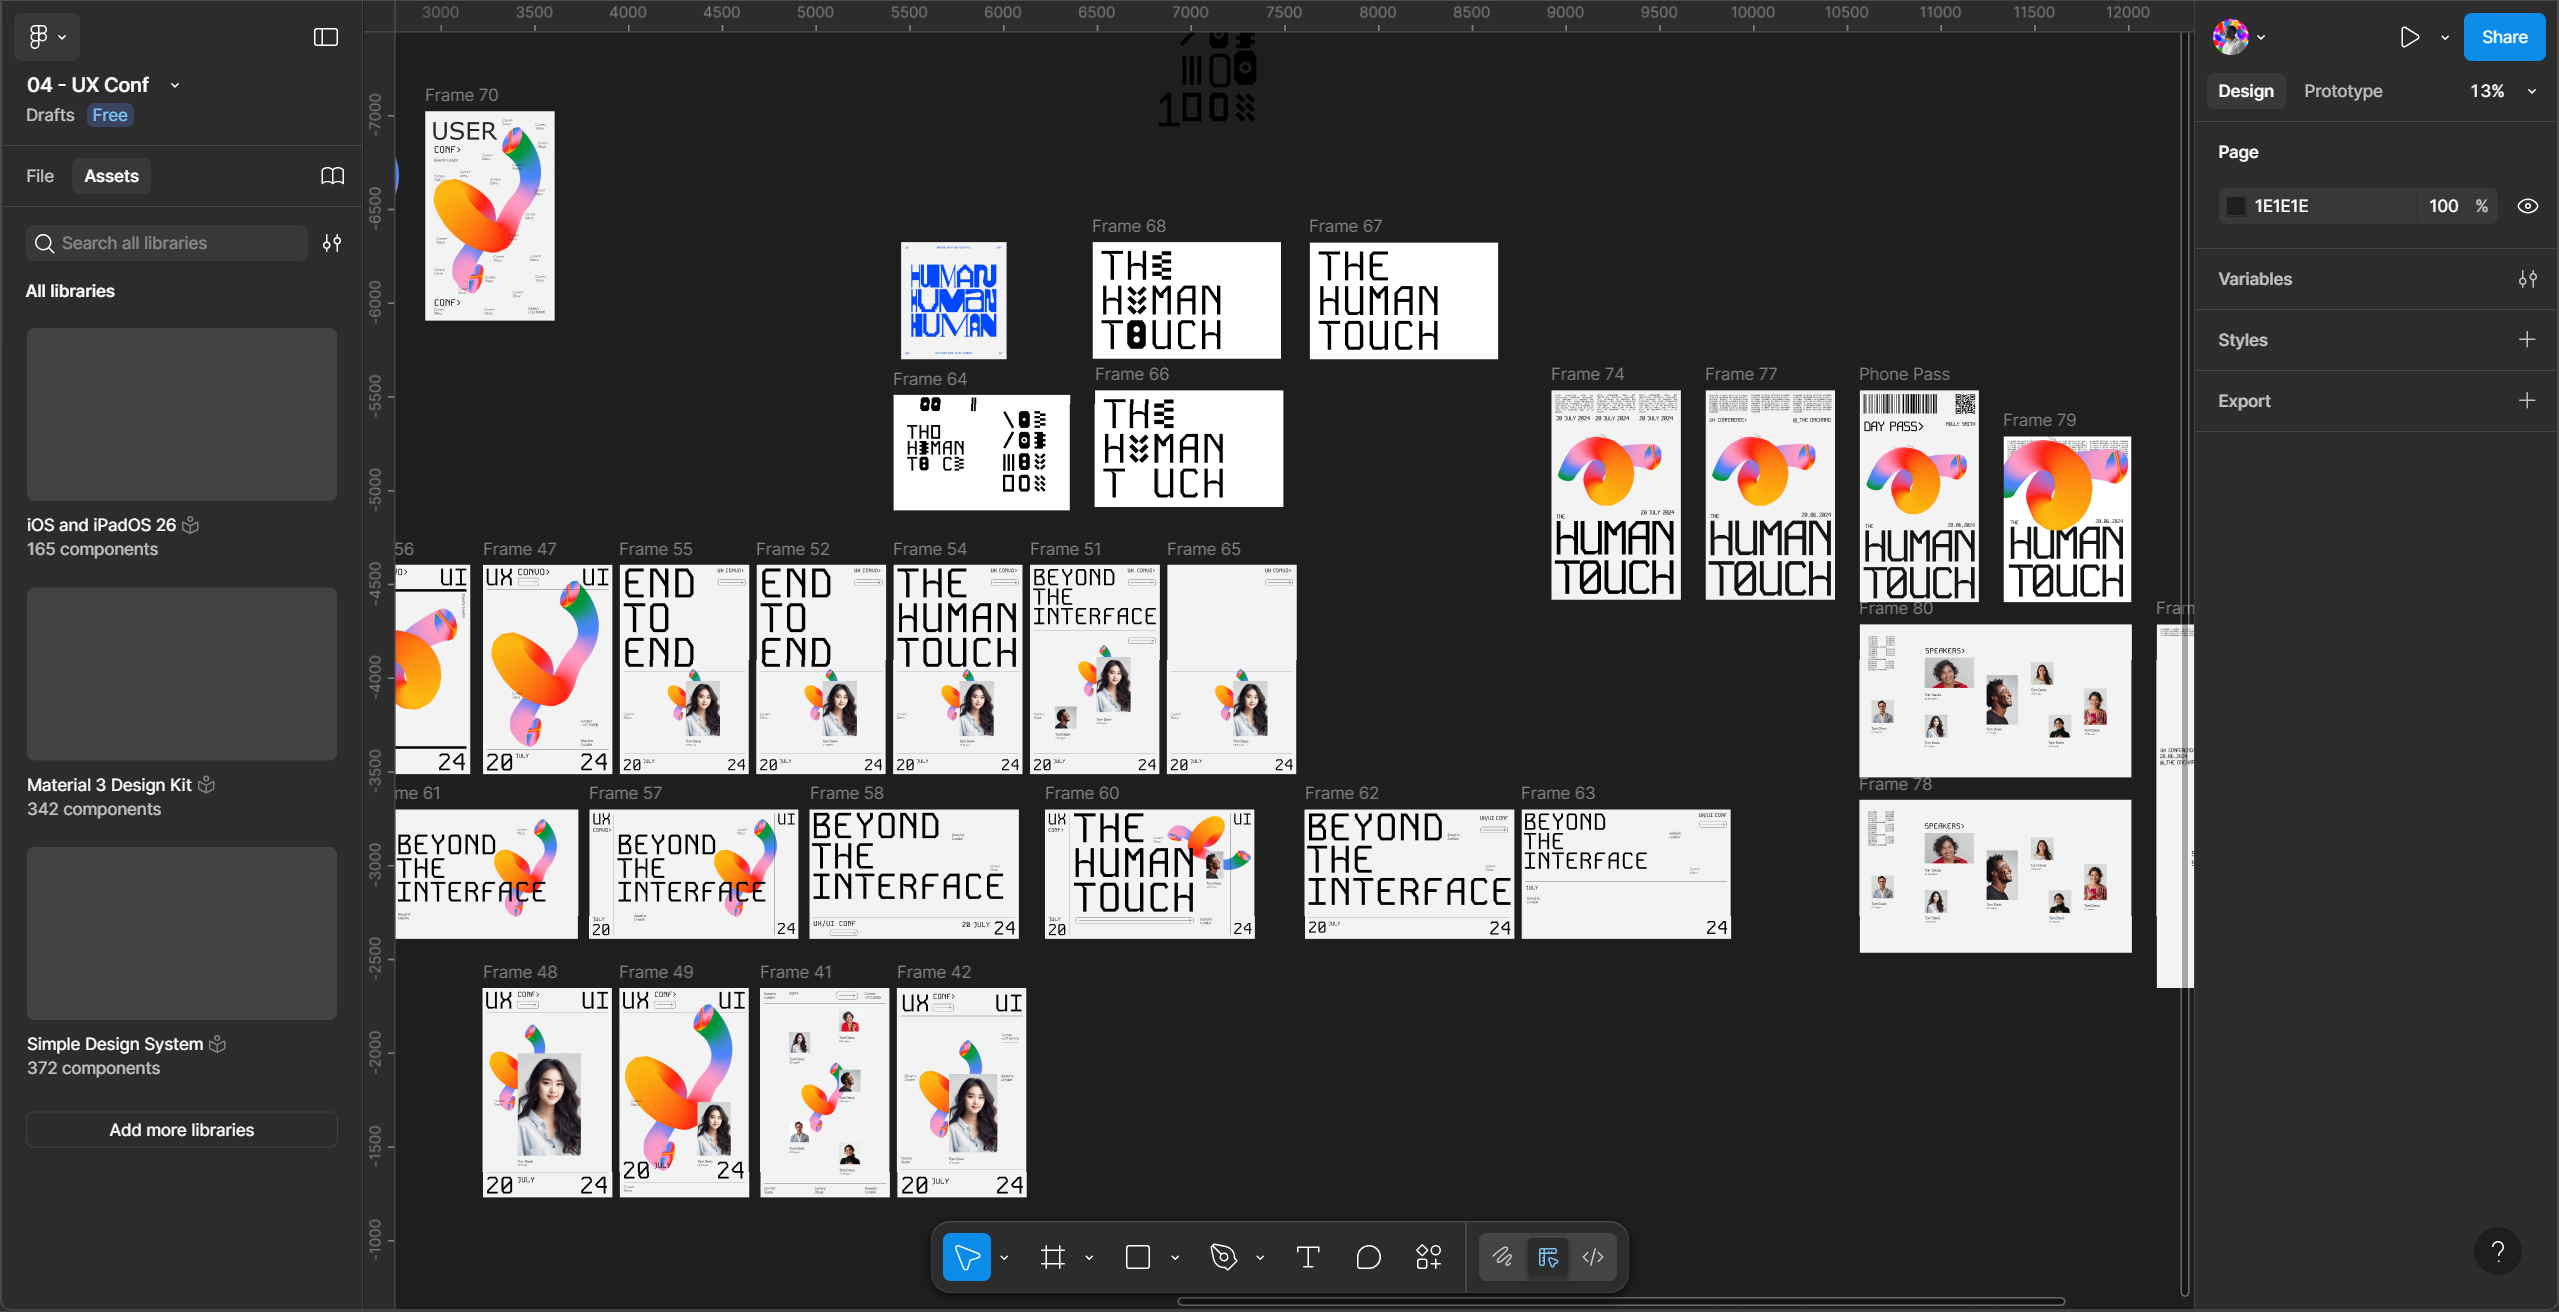Viewport: 2559px width, 1312px height.
Task: Open the 13% zoom dropdown
Action: pos(2502,91)
